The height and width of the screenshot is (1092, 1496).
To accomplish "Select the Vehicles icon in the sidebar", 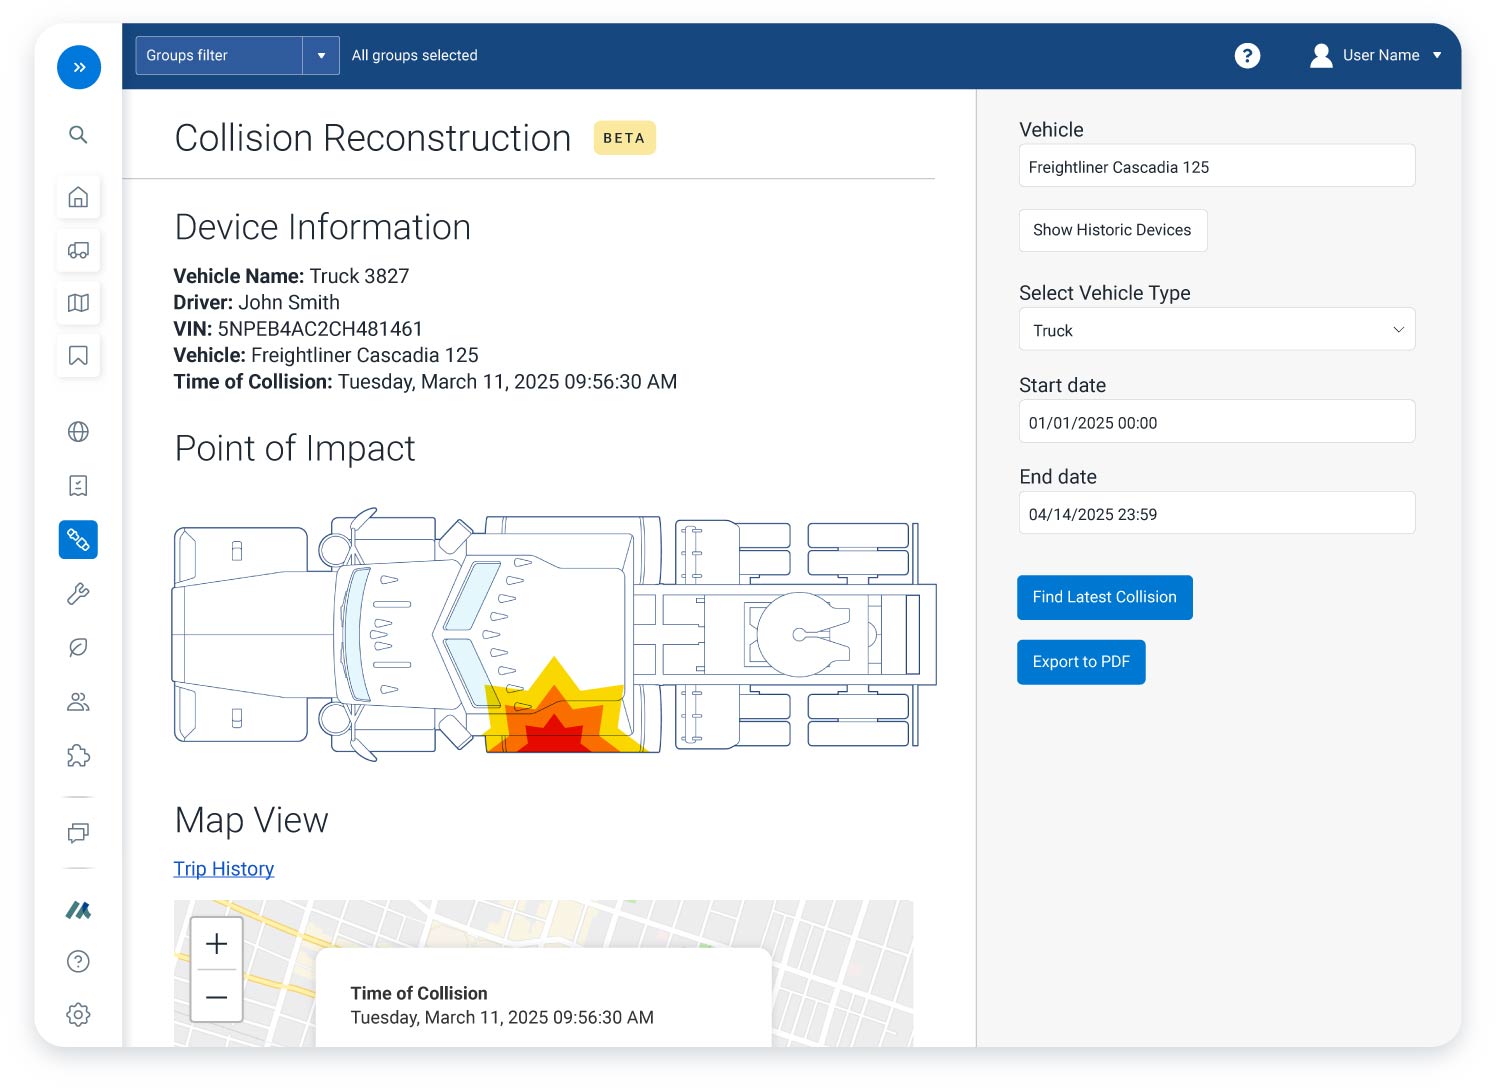I will coord(78,251).
